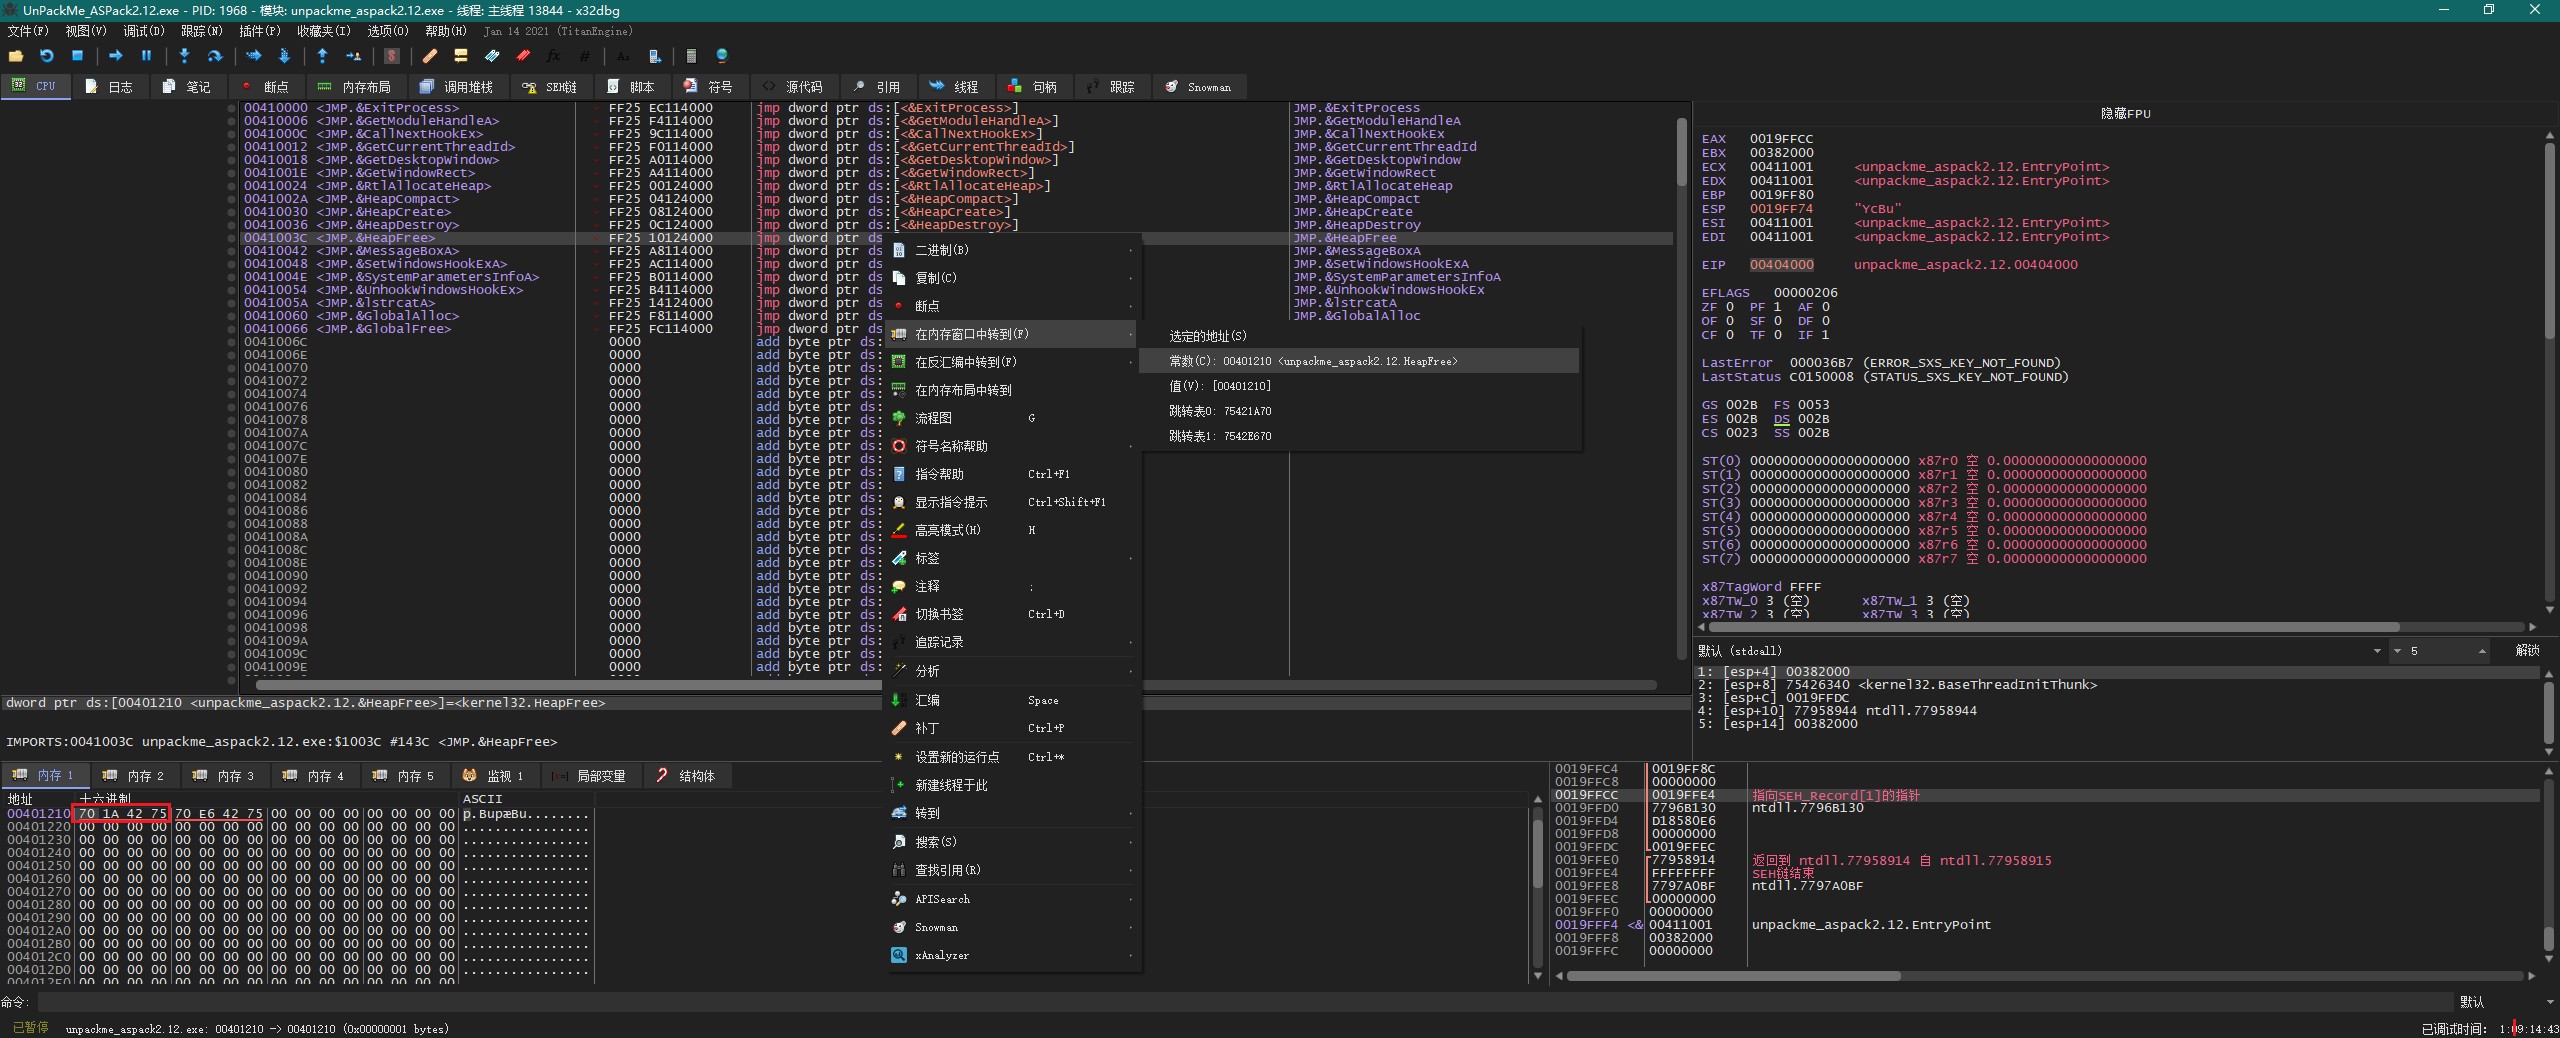Click the Open file folder toolbar icon
This screenshot has height=1038, width=2560.
point(16,56)
